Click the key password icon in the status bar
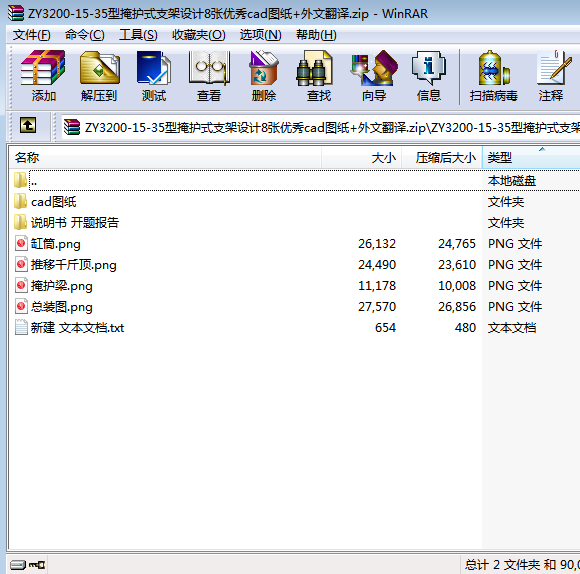Screen dimensions: 580x574 pos(37,565)
